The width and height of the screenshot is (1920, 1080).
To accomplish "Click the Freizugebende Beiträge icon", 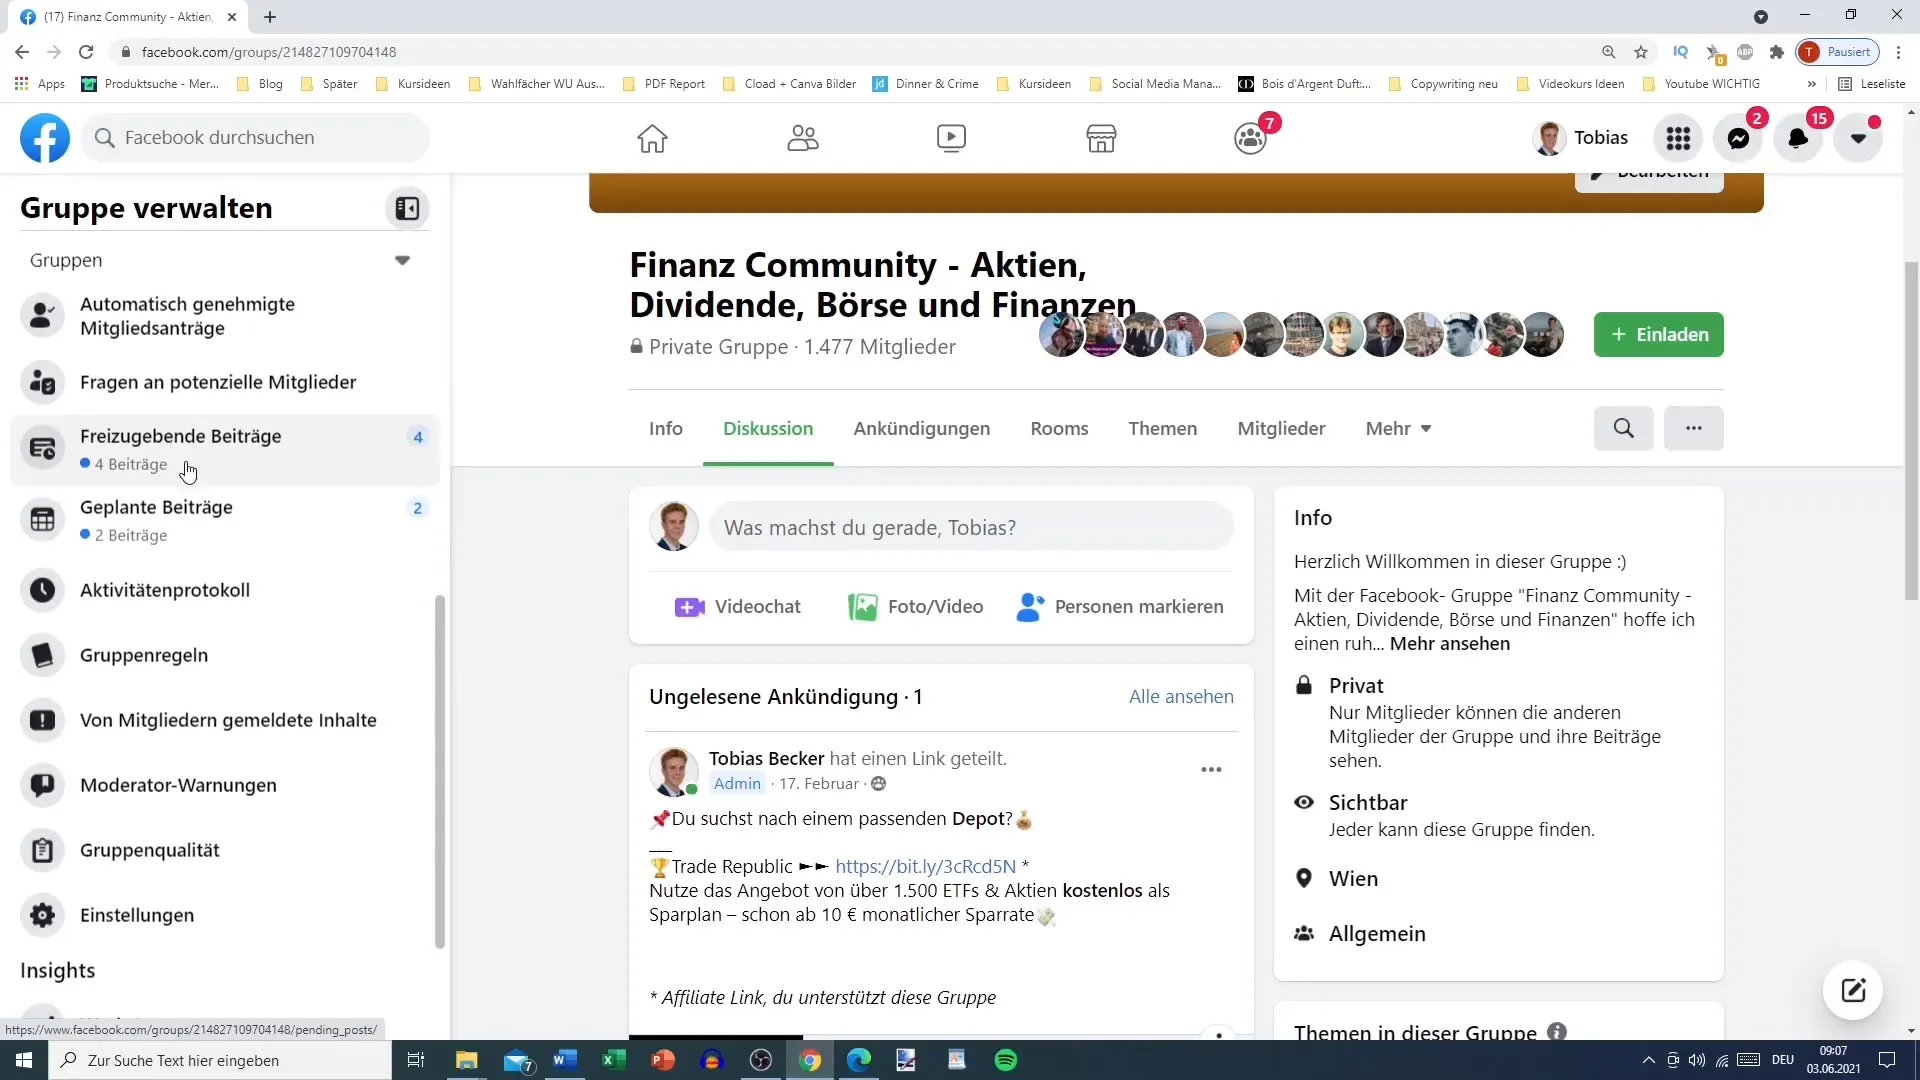I will 42,448.
